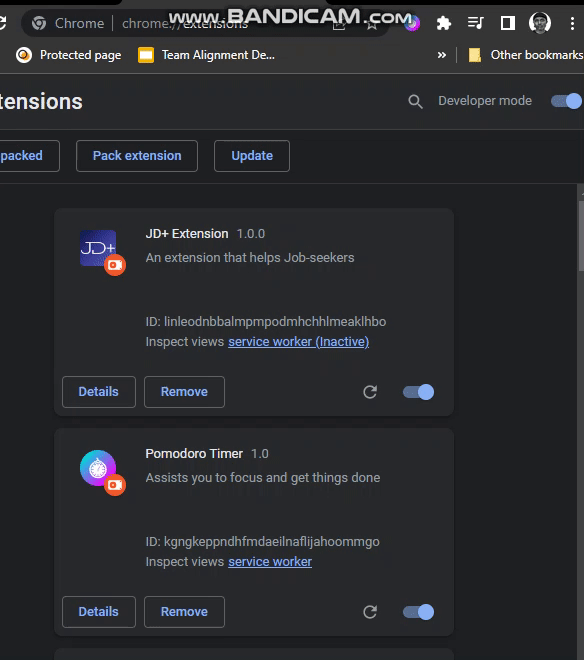The image size is (584, 660).
Task: Open the Chrome extensions puzzle icon
Action: [x=443, y=23]
